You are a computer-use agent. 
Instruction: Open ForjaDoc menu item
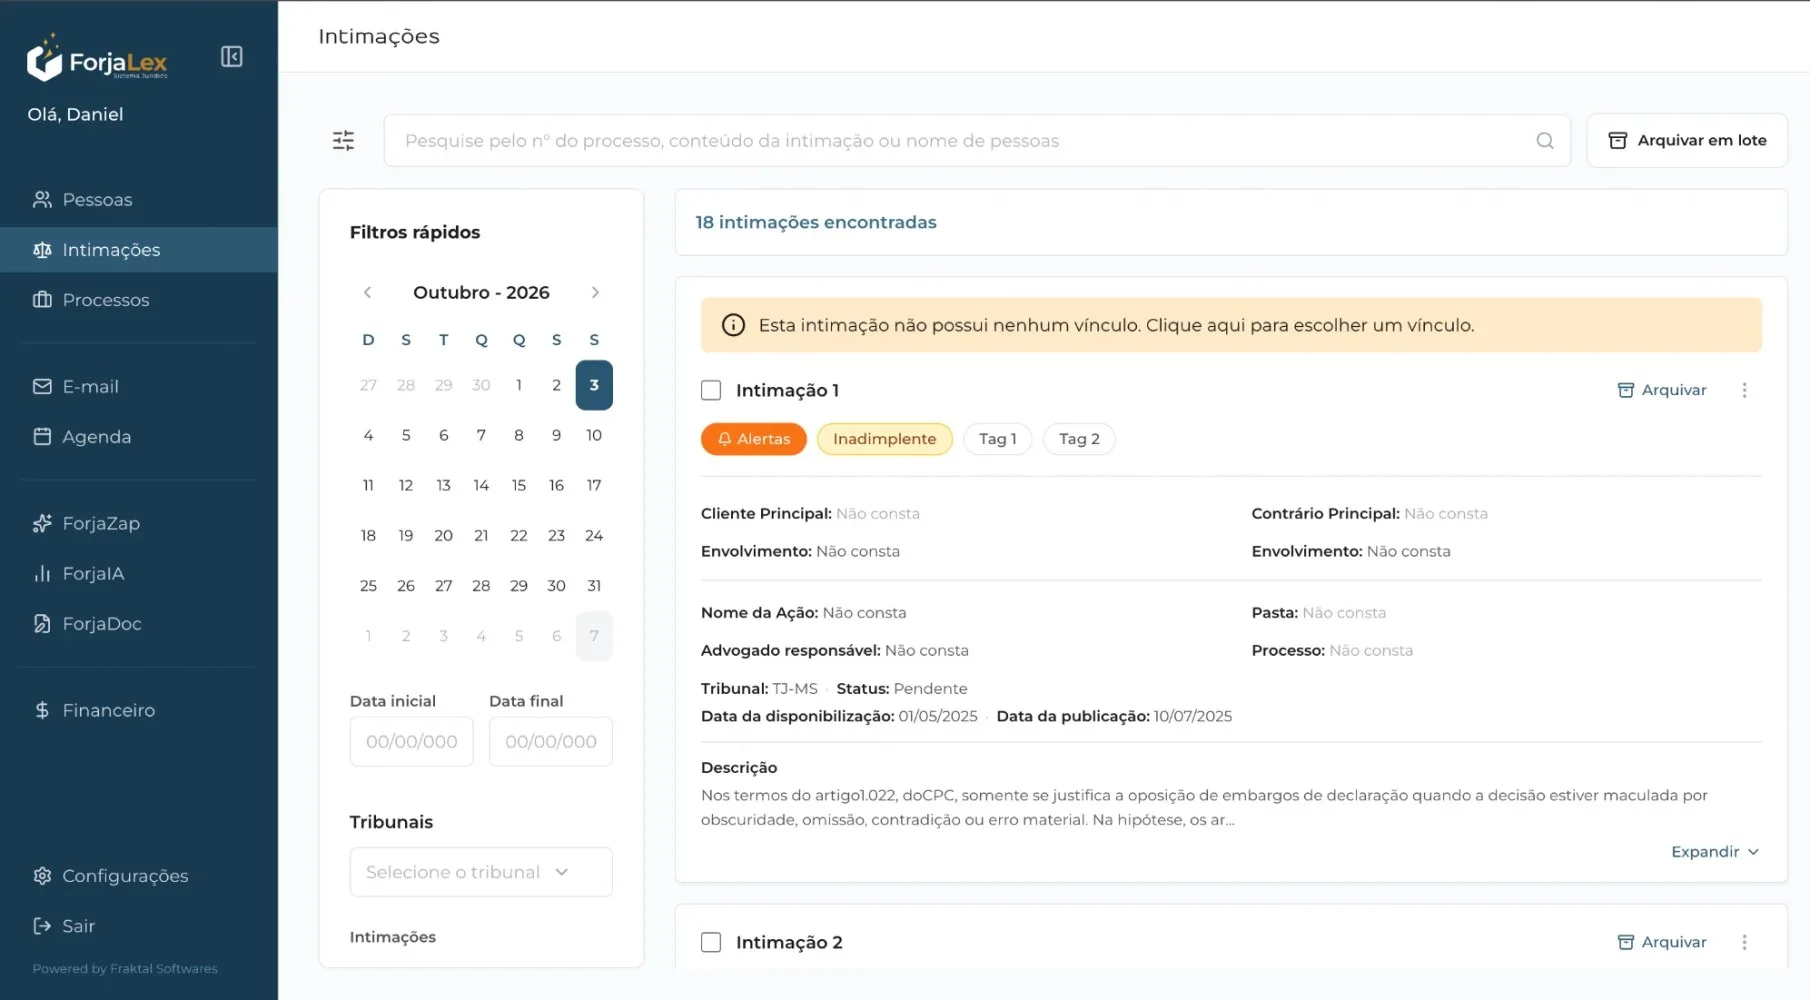[x=139, y=624]
